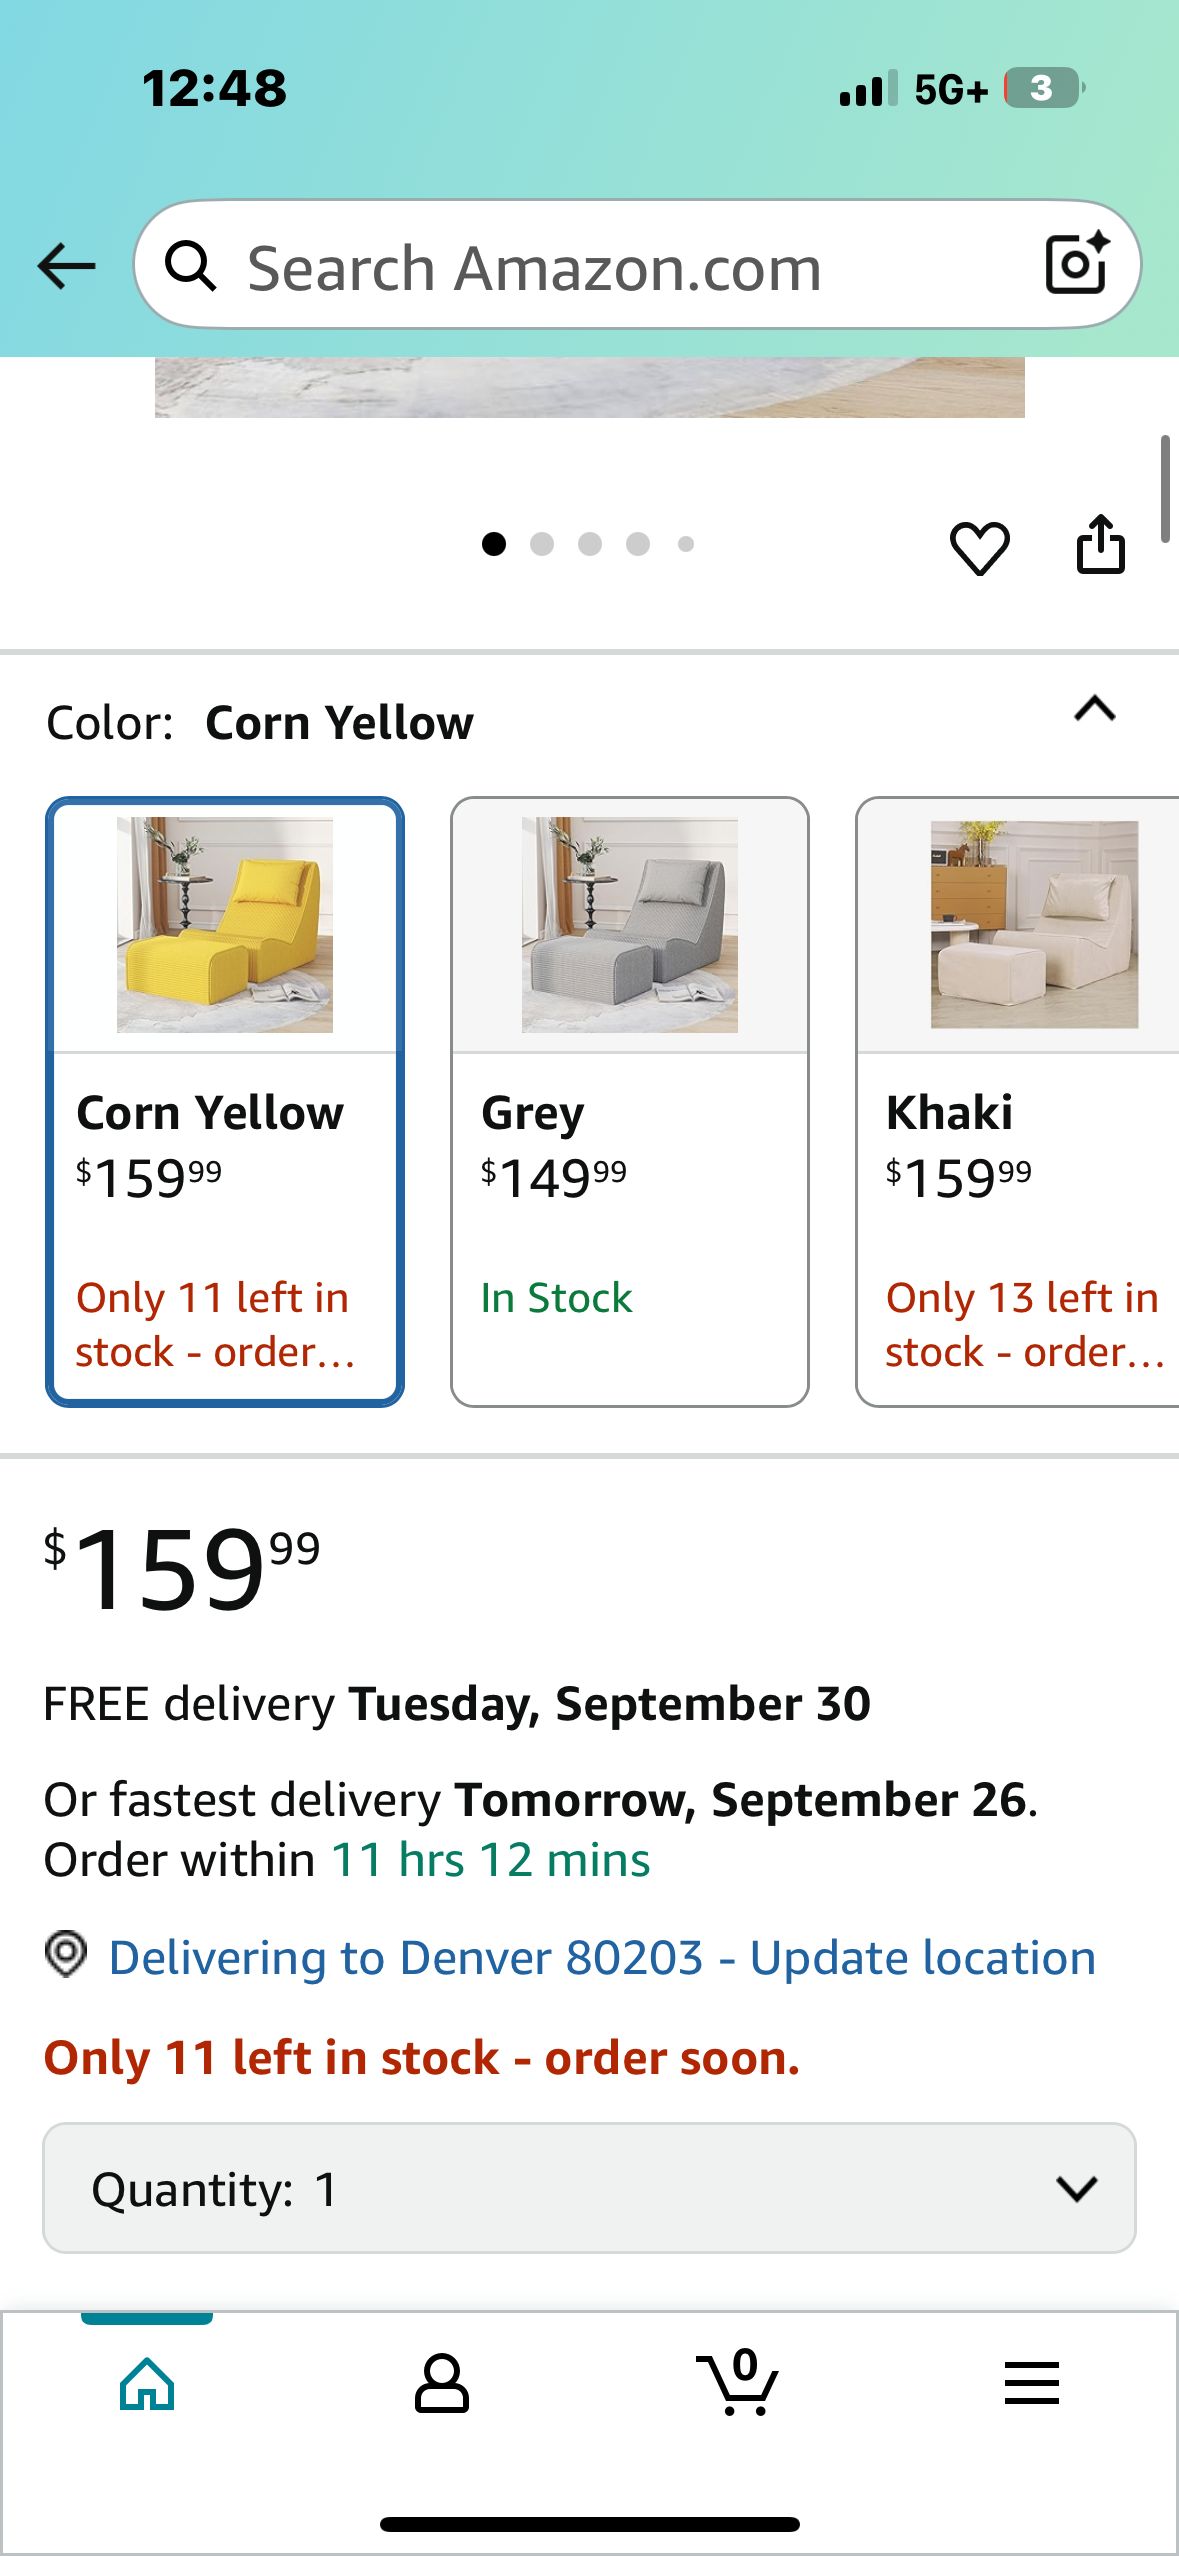This screenshot has width=1179, height=2556.
Task: Click Delivering to Denver 80203 link
Action: pos(602,1958)
